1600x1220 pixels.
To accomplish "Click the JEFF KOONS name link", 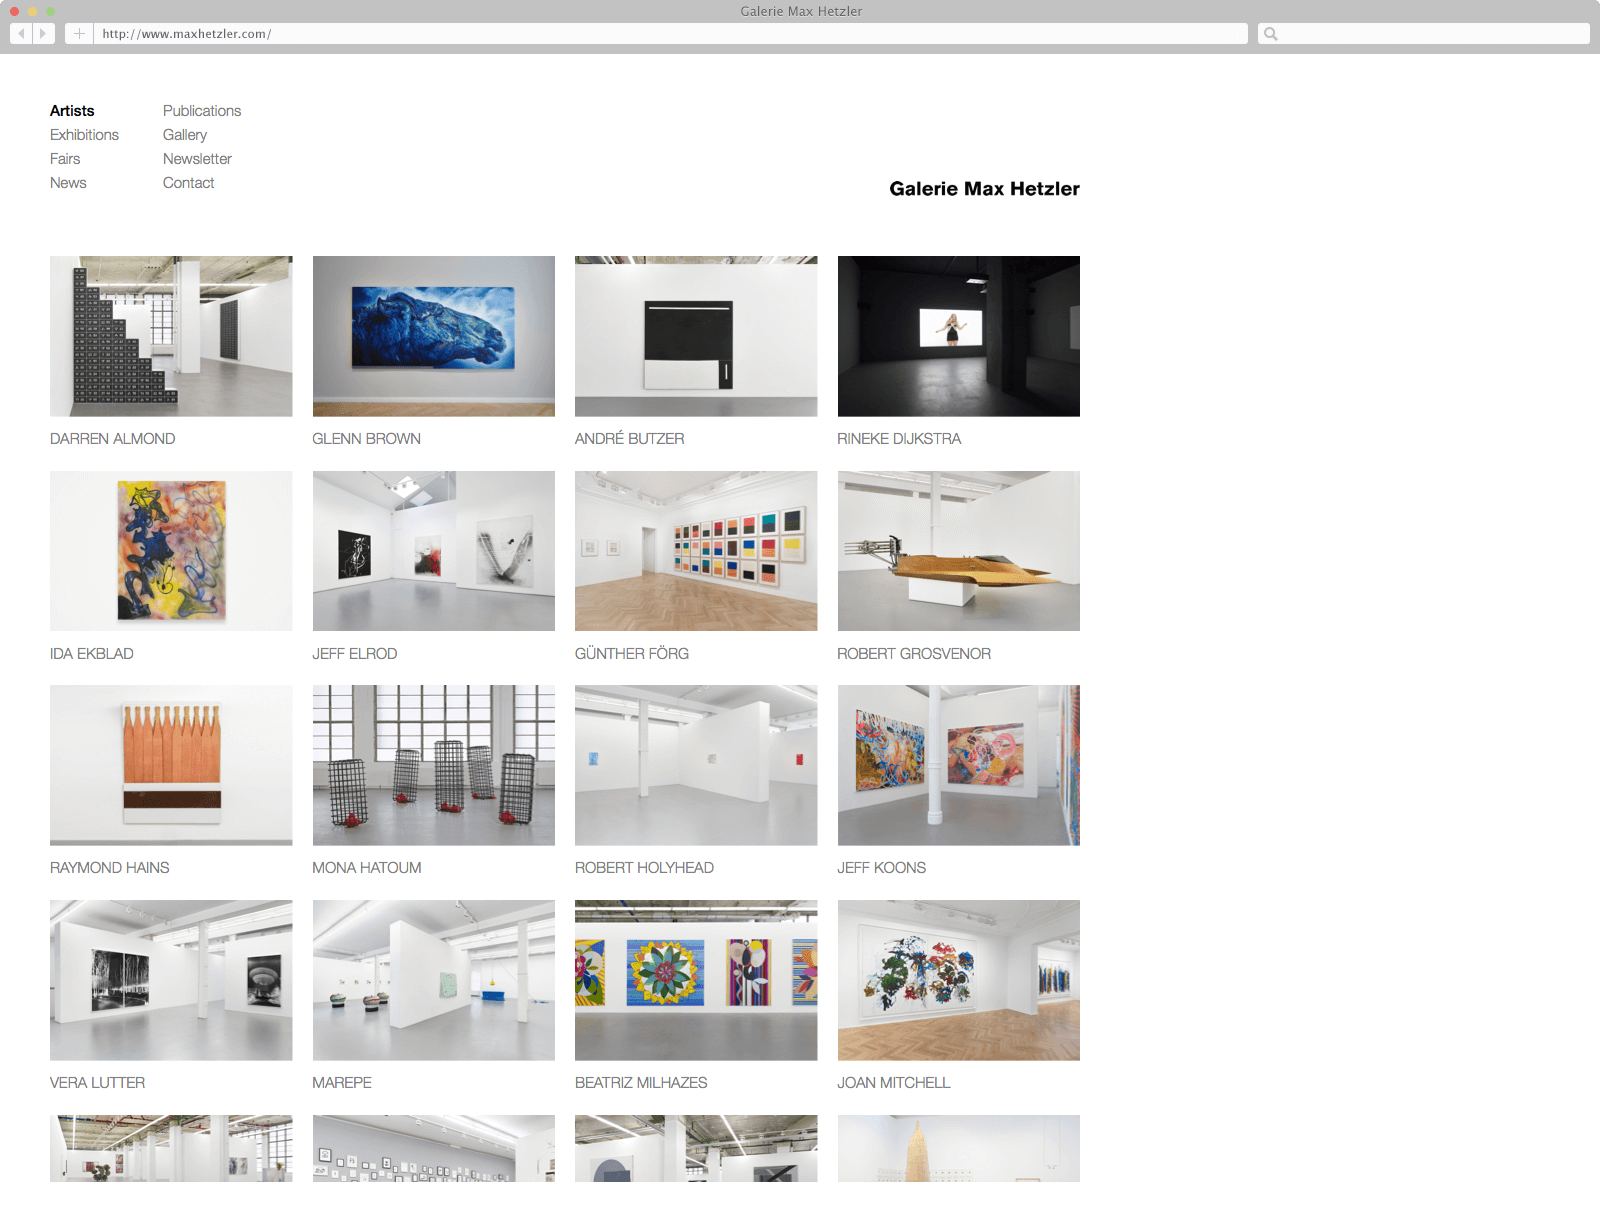I will (x=881, y=868).
